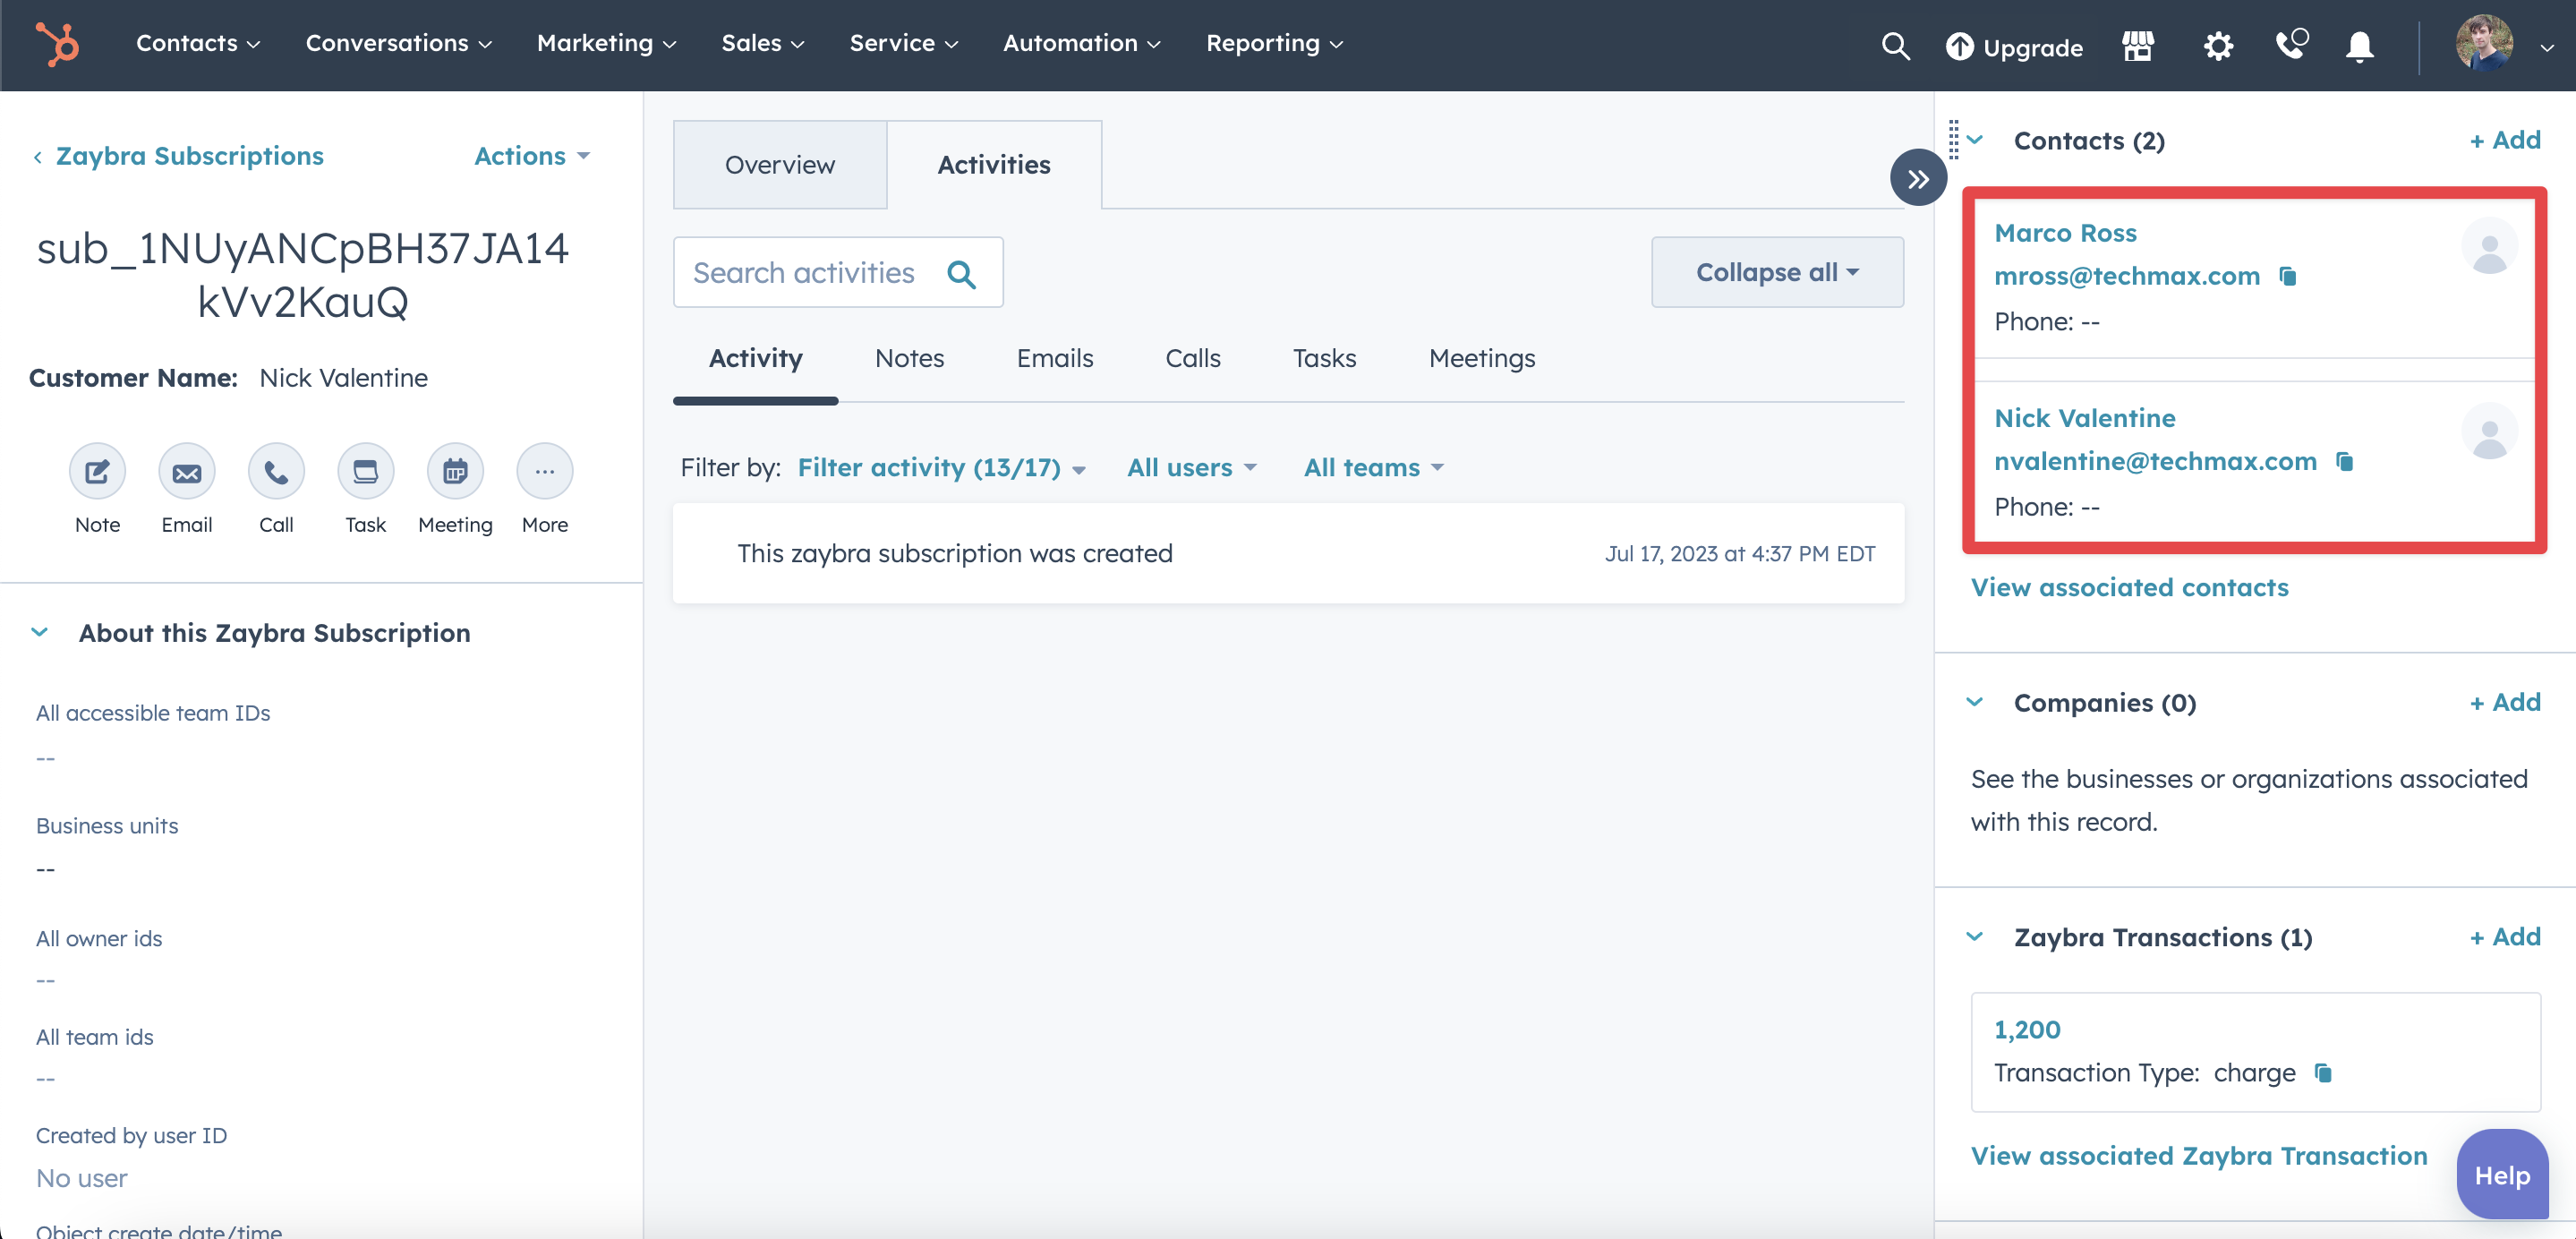Open the Contacts menu

pyautogui.click(x=198, y=43)
